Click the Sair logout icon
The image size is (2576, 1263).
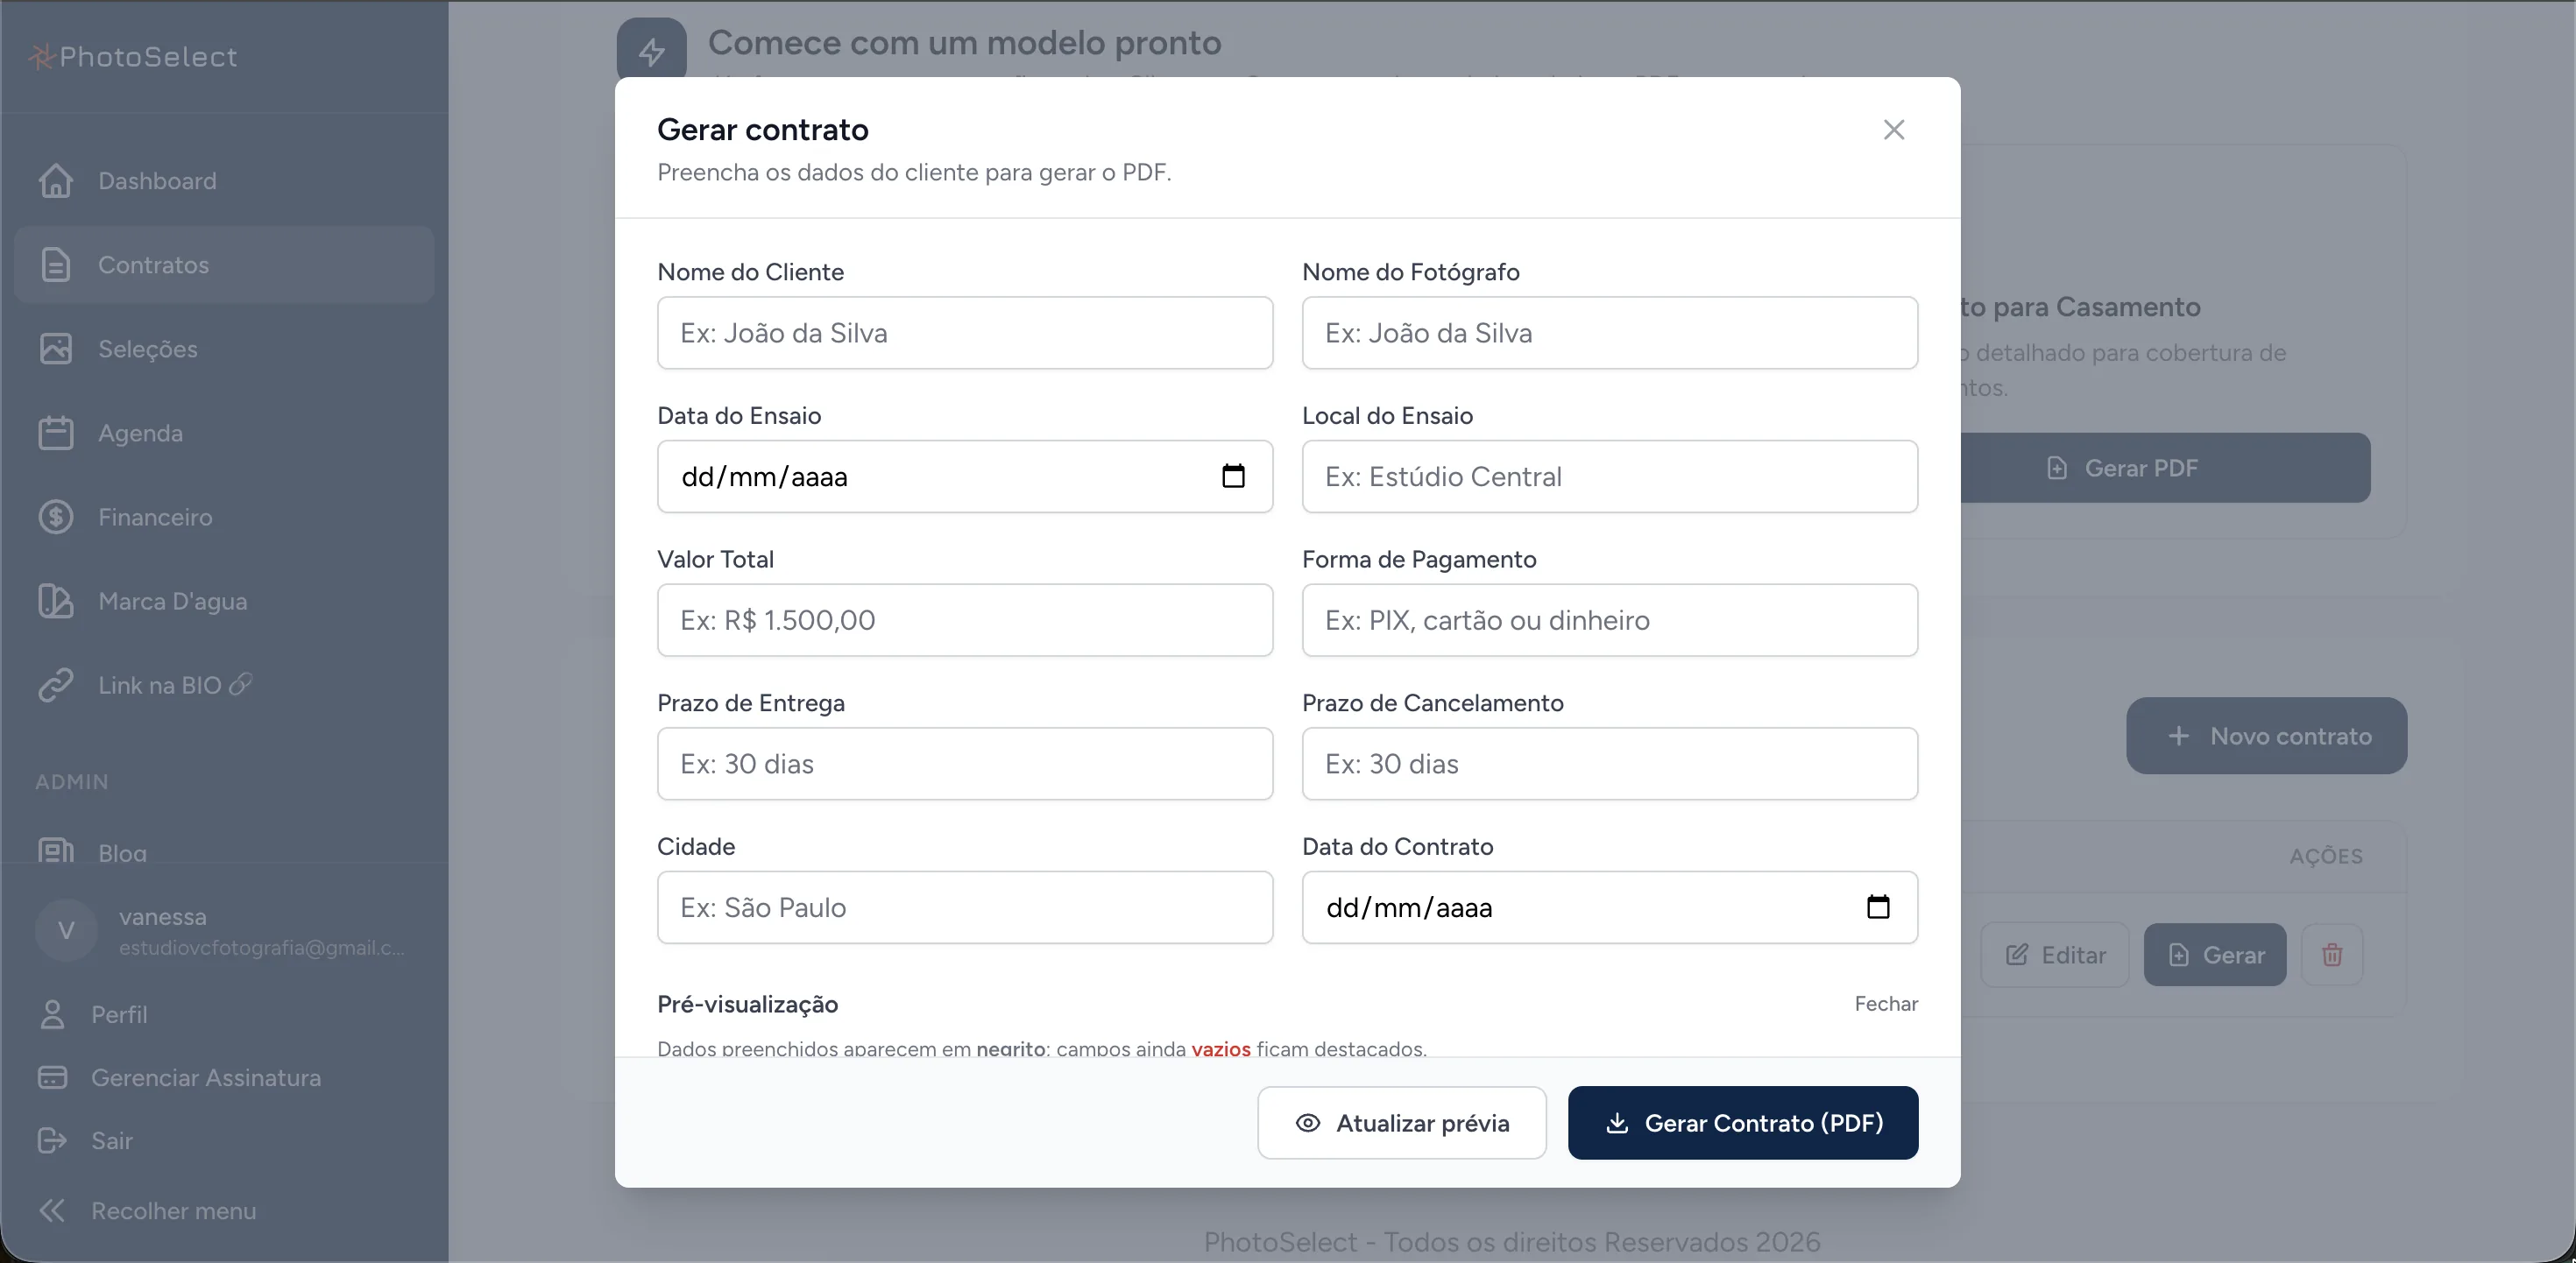[x=52, y=1141]
